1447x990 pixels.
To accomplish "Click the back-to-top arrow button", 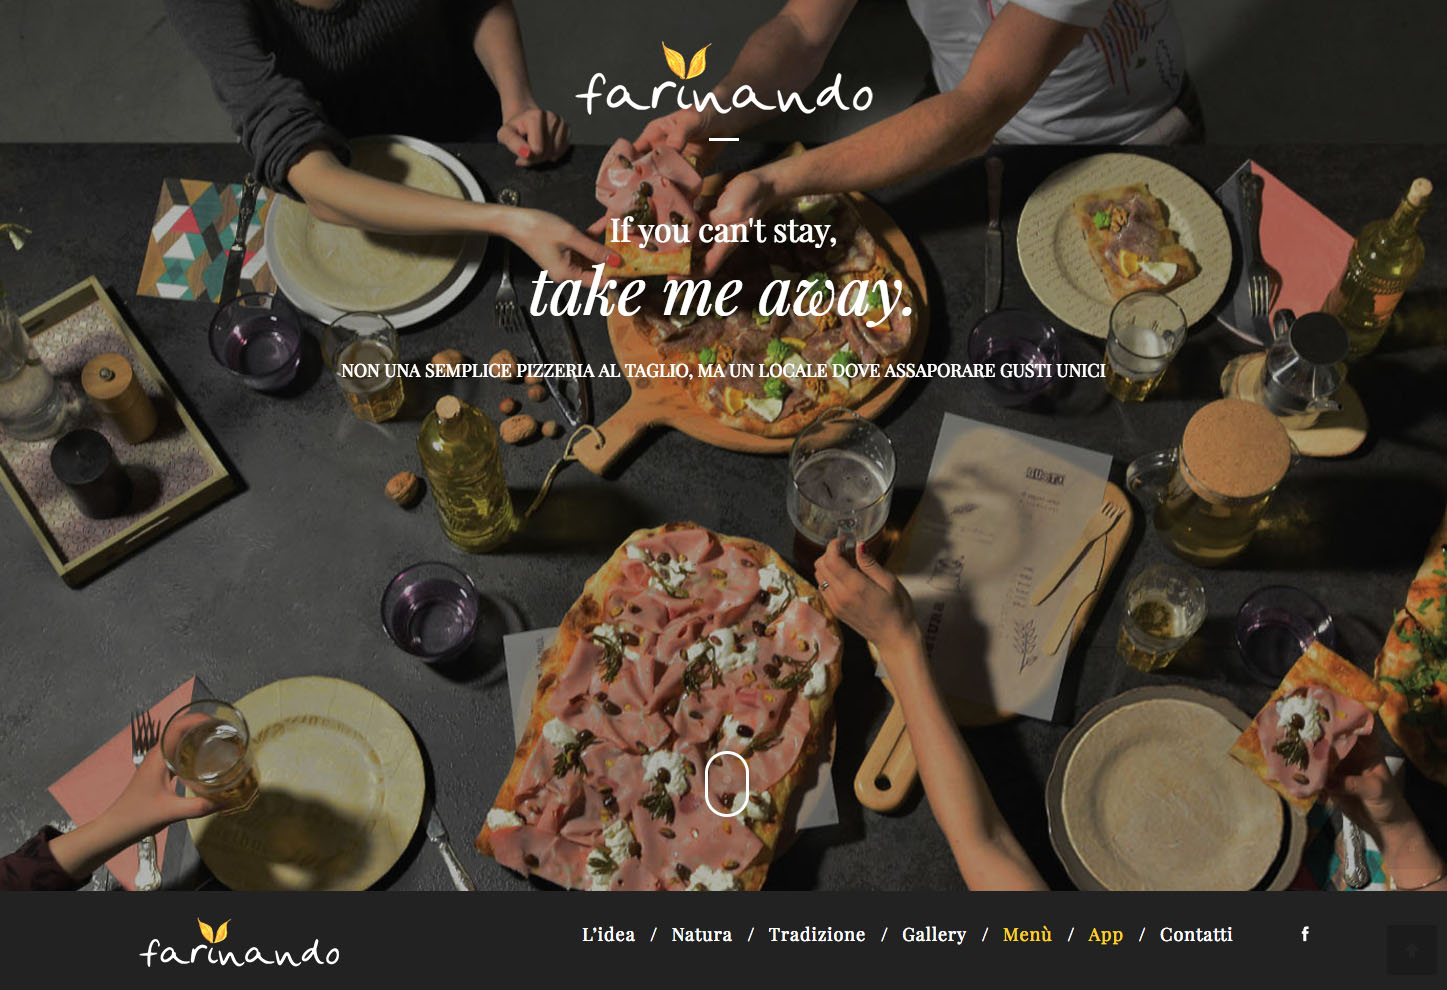I will pos(1412,950).
